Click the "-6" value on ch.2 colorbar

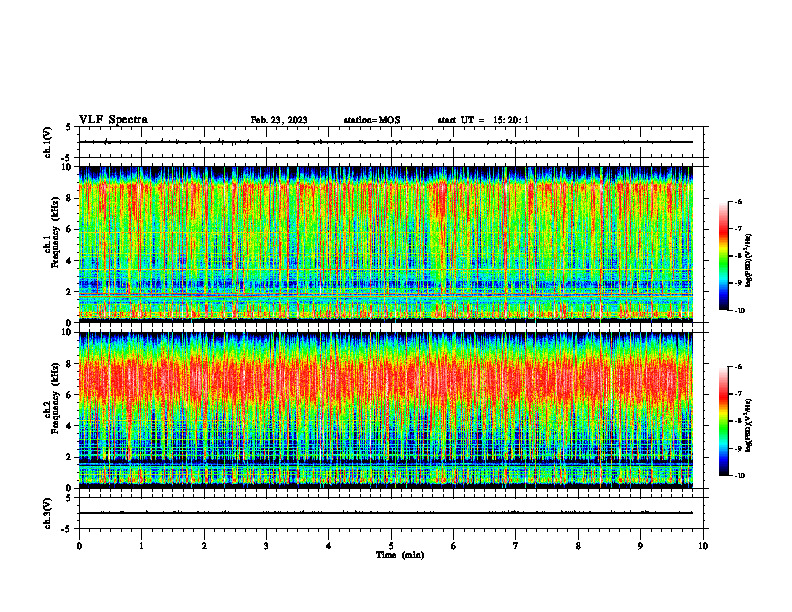[738, 367]
